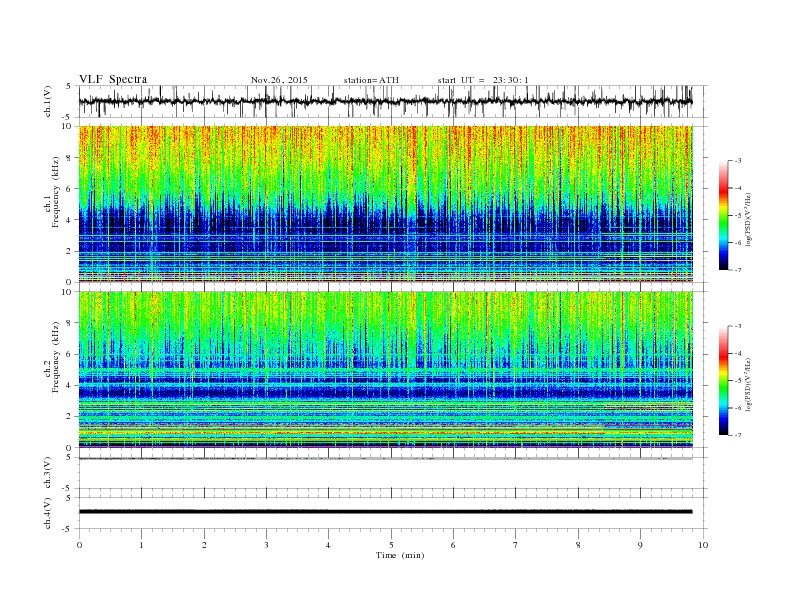Click the "10" time axis tick label
The image size is (792, 612).
click(703, 545)
